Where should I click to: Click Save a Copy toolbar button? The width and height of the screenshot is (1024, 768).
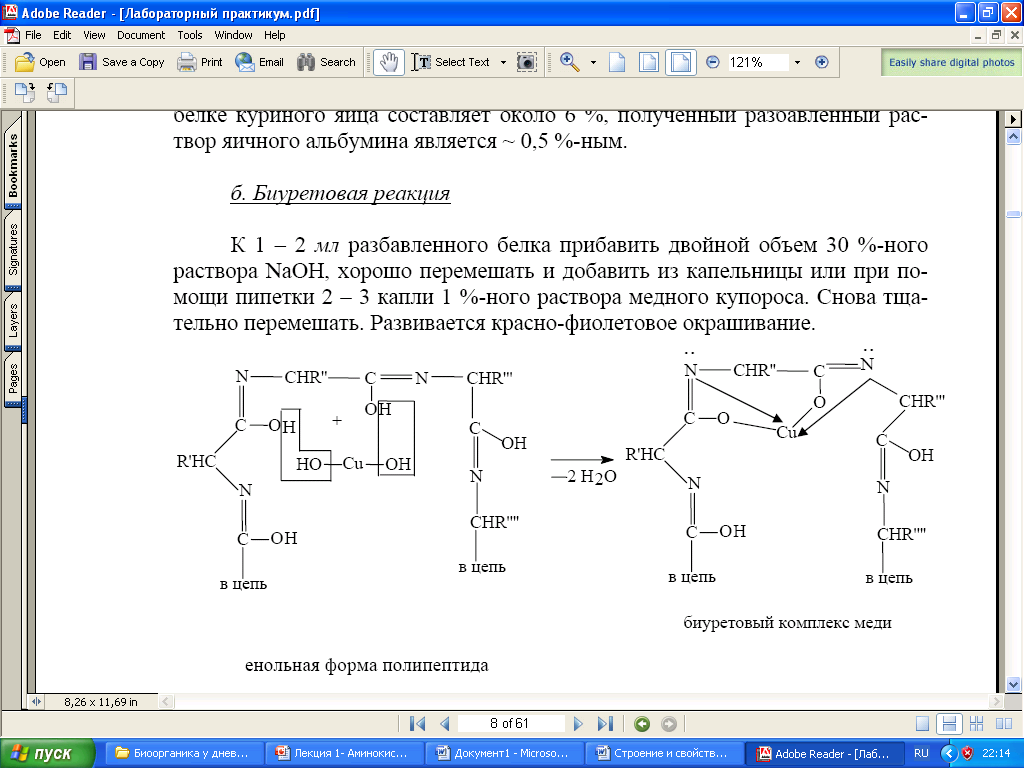click(x=121, y=62)
